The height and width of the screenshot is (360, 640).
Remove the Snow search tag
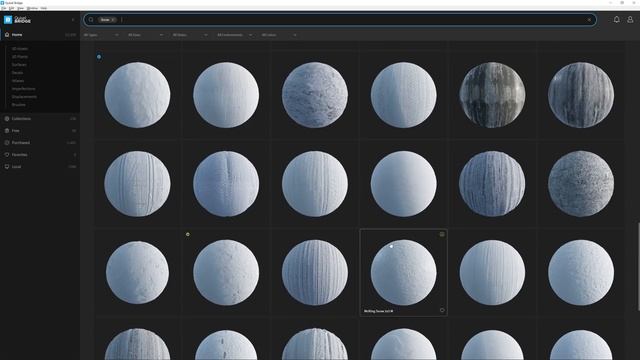(x=113, y=20)
